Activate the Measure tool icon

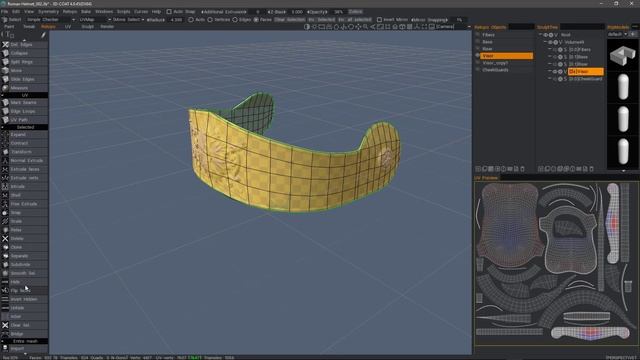tap(5, 88)
